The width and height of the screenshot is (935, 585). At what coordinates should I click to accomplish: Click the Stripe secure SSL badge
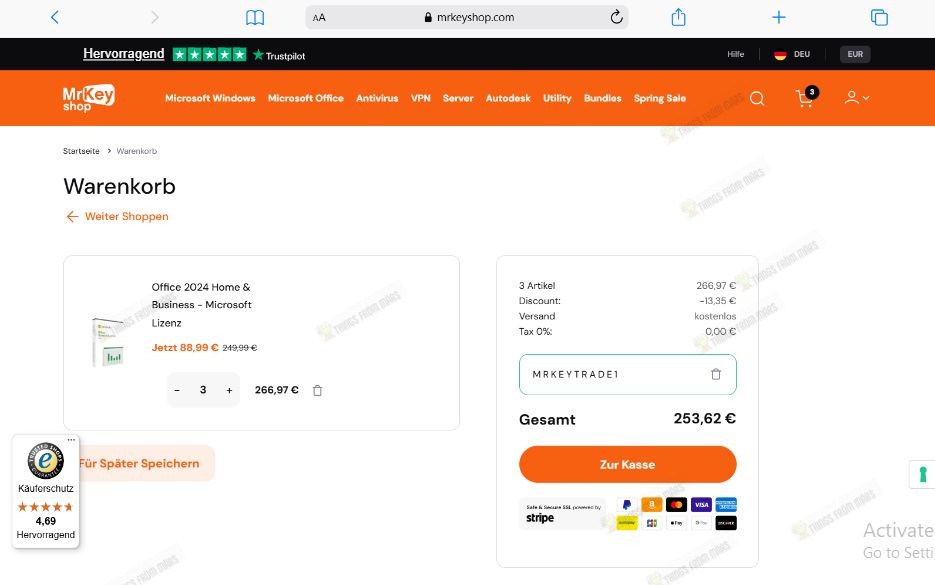(x=563, y=513)
